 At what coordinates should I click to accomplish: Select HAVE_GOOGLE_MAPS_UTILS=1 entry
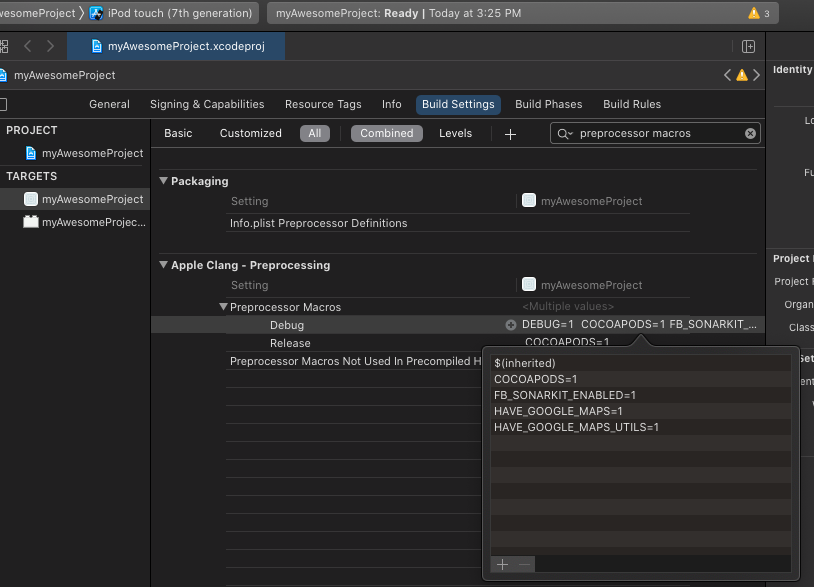641,428
